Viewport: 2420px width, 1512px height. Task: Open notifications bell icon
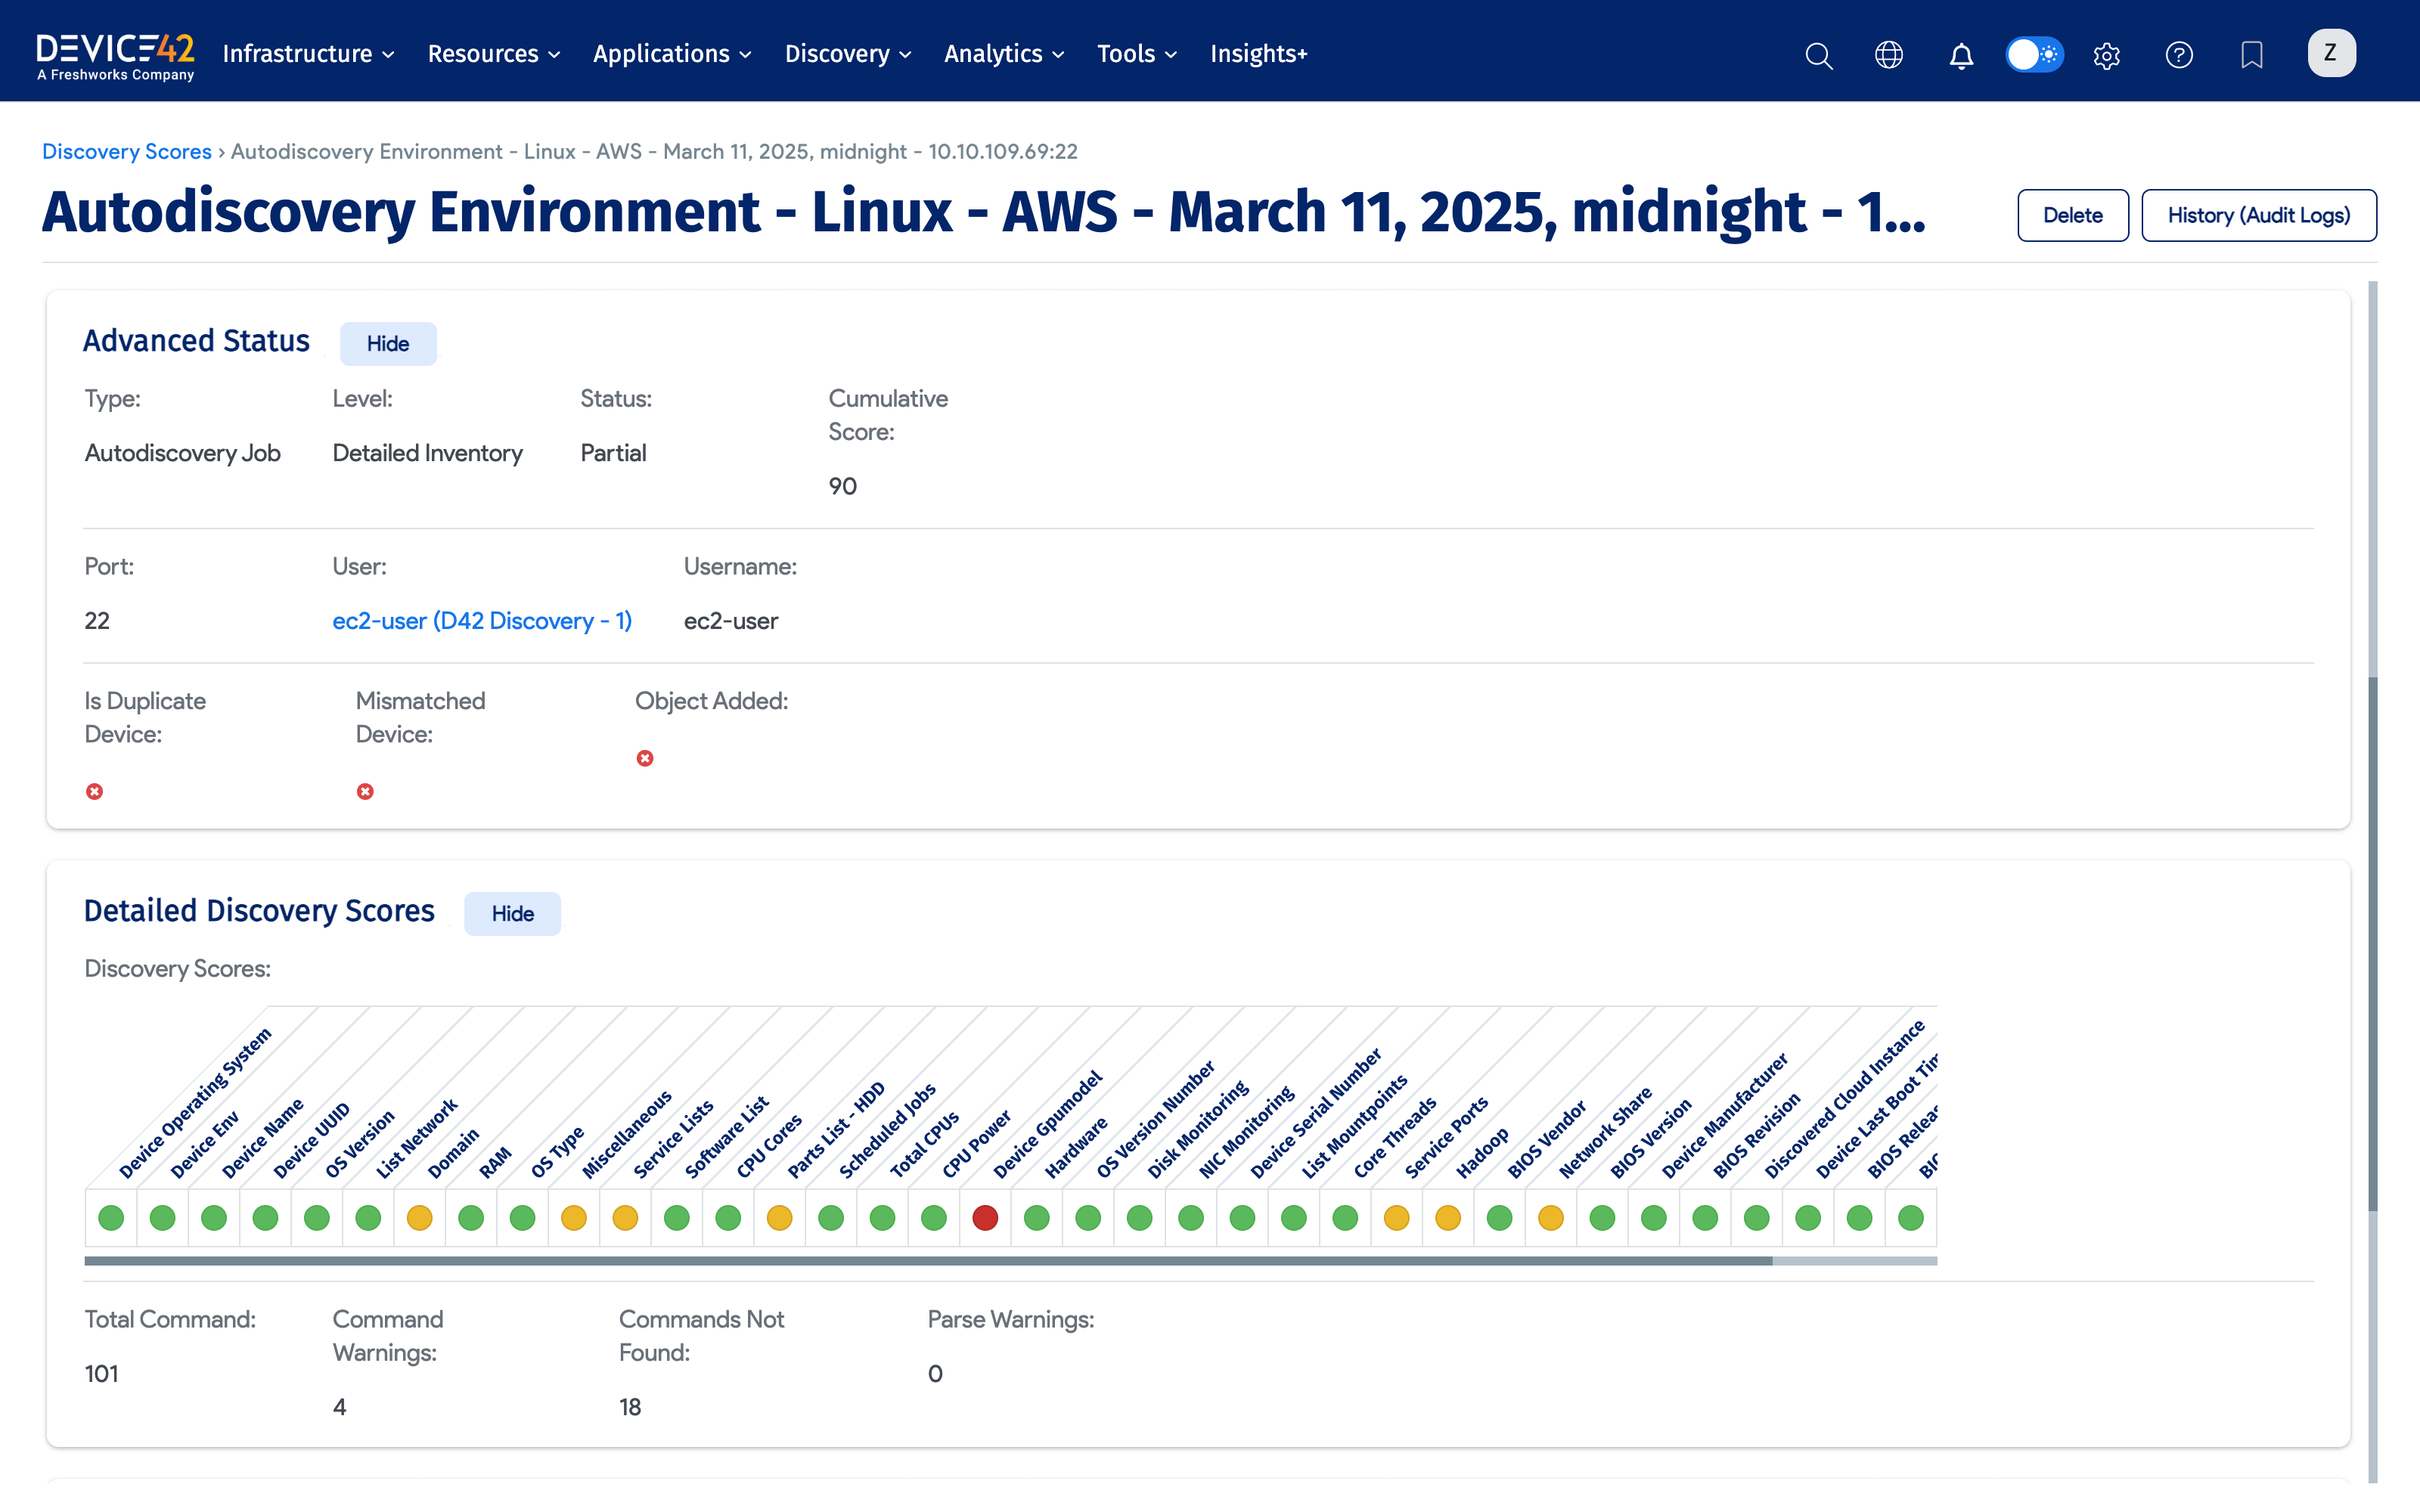(x=1961, y=55)
